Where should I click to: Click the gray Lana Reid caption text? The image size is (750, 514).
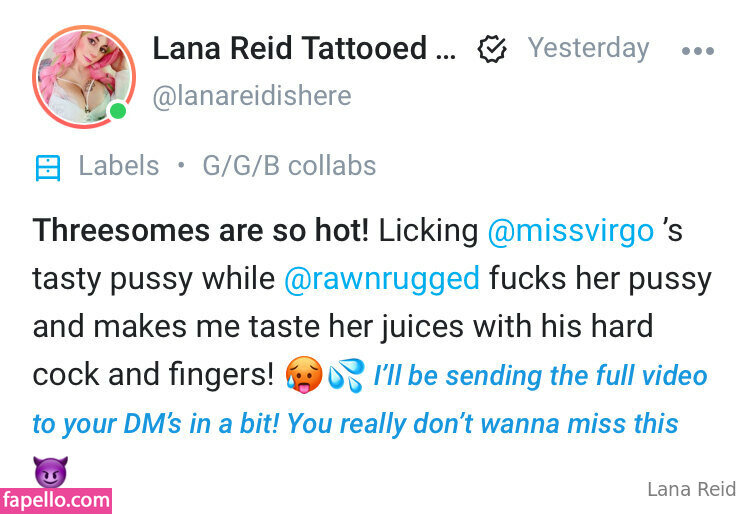[x=691, y=489]
